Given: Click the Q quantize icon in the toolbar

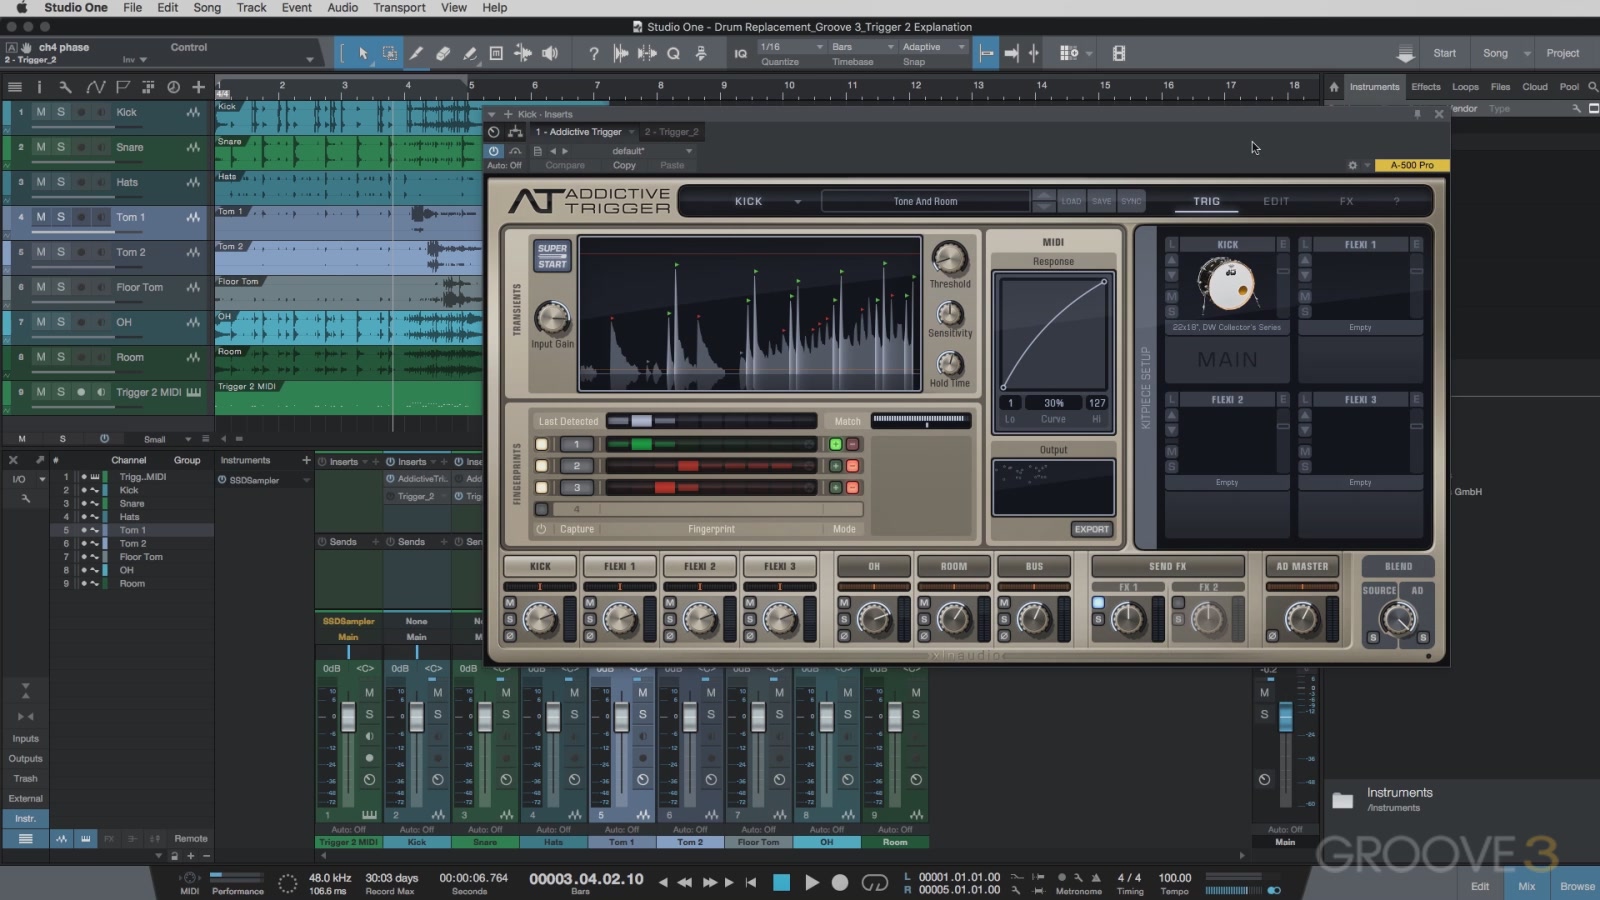Looking at the screenshot, I should tap(673, 53).
